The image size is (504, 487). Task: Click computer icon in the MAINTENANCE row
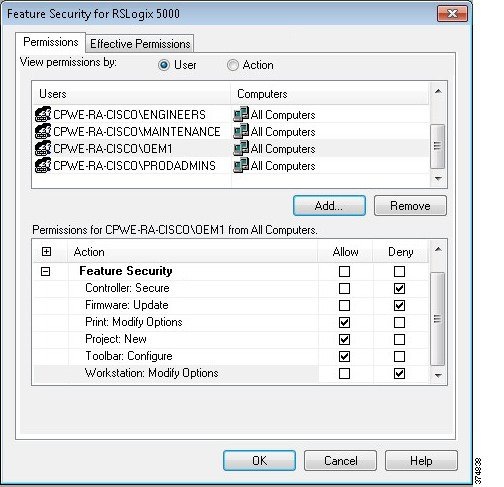(241, 131)
